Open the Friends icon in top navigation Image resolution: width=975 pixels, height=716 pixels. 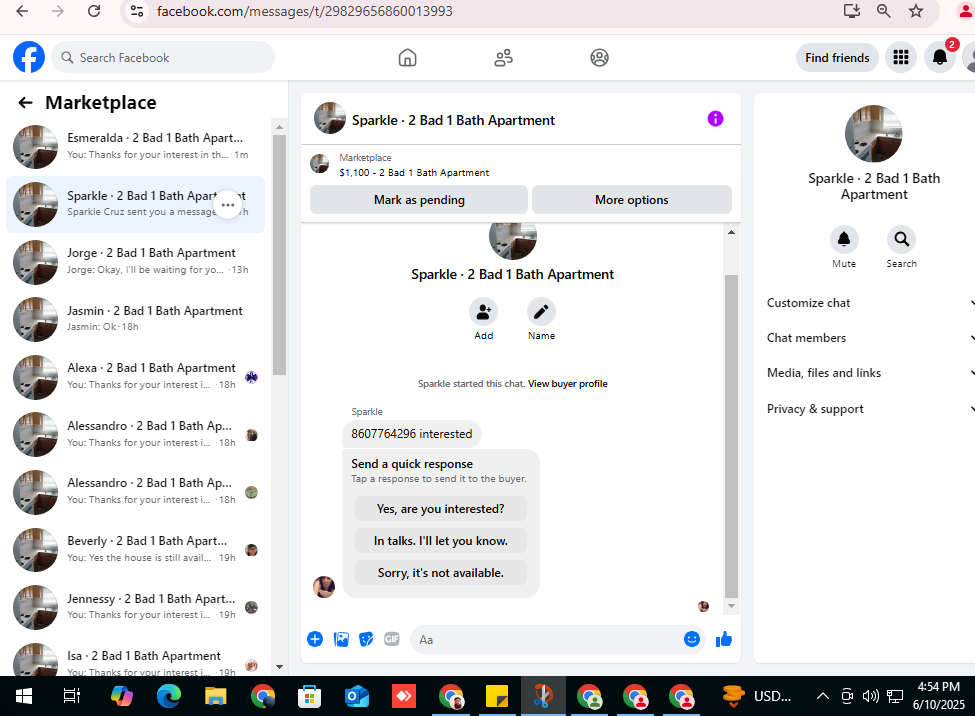(503, 58)
